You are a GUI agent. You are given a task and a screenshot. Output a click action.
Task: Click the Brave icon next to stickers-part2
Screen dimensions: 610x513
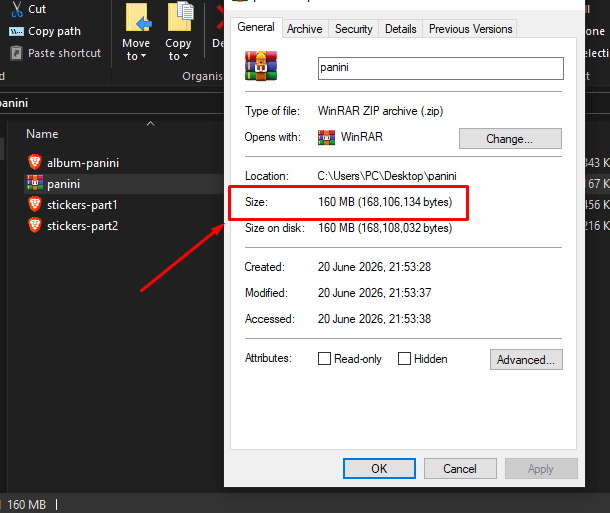pos(35,225)
